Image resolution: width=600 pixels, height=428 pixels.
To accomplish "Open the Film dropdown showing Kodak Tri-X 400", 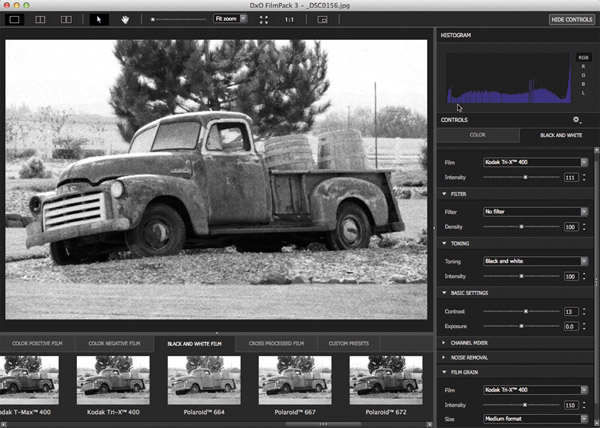I will pyautogui.click(x=535, y=162).
